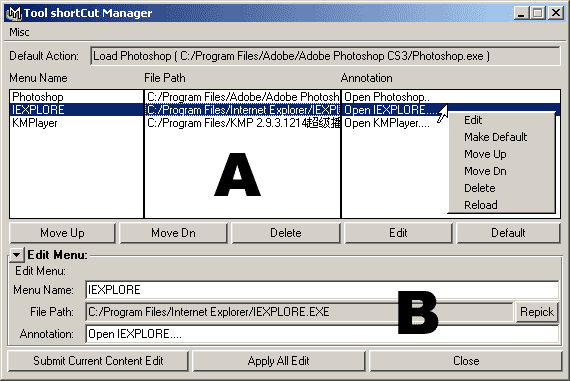Minimize the Tool shortCut Manager window
The height and width of the screenshot is (381, 570).
522,13
